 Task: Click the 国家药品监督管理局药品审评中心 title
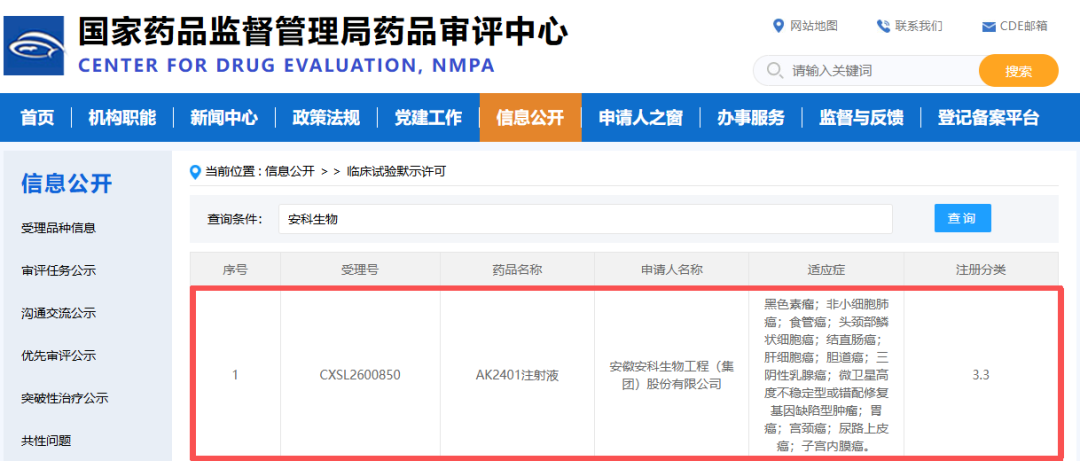point(322,31)
